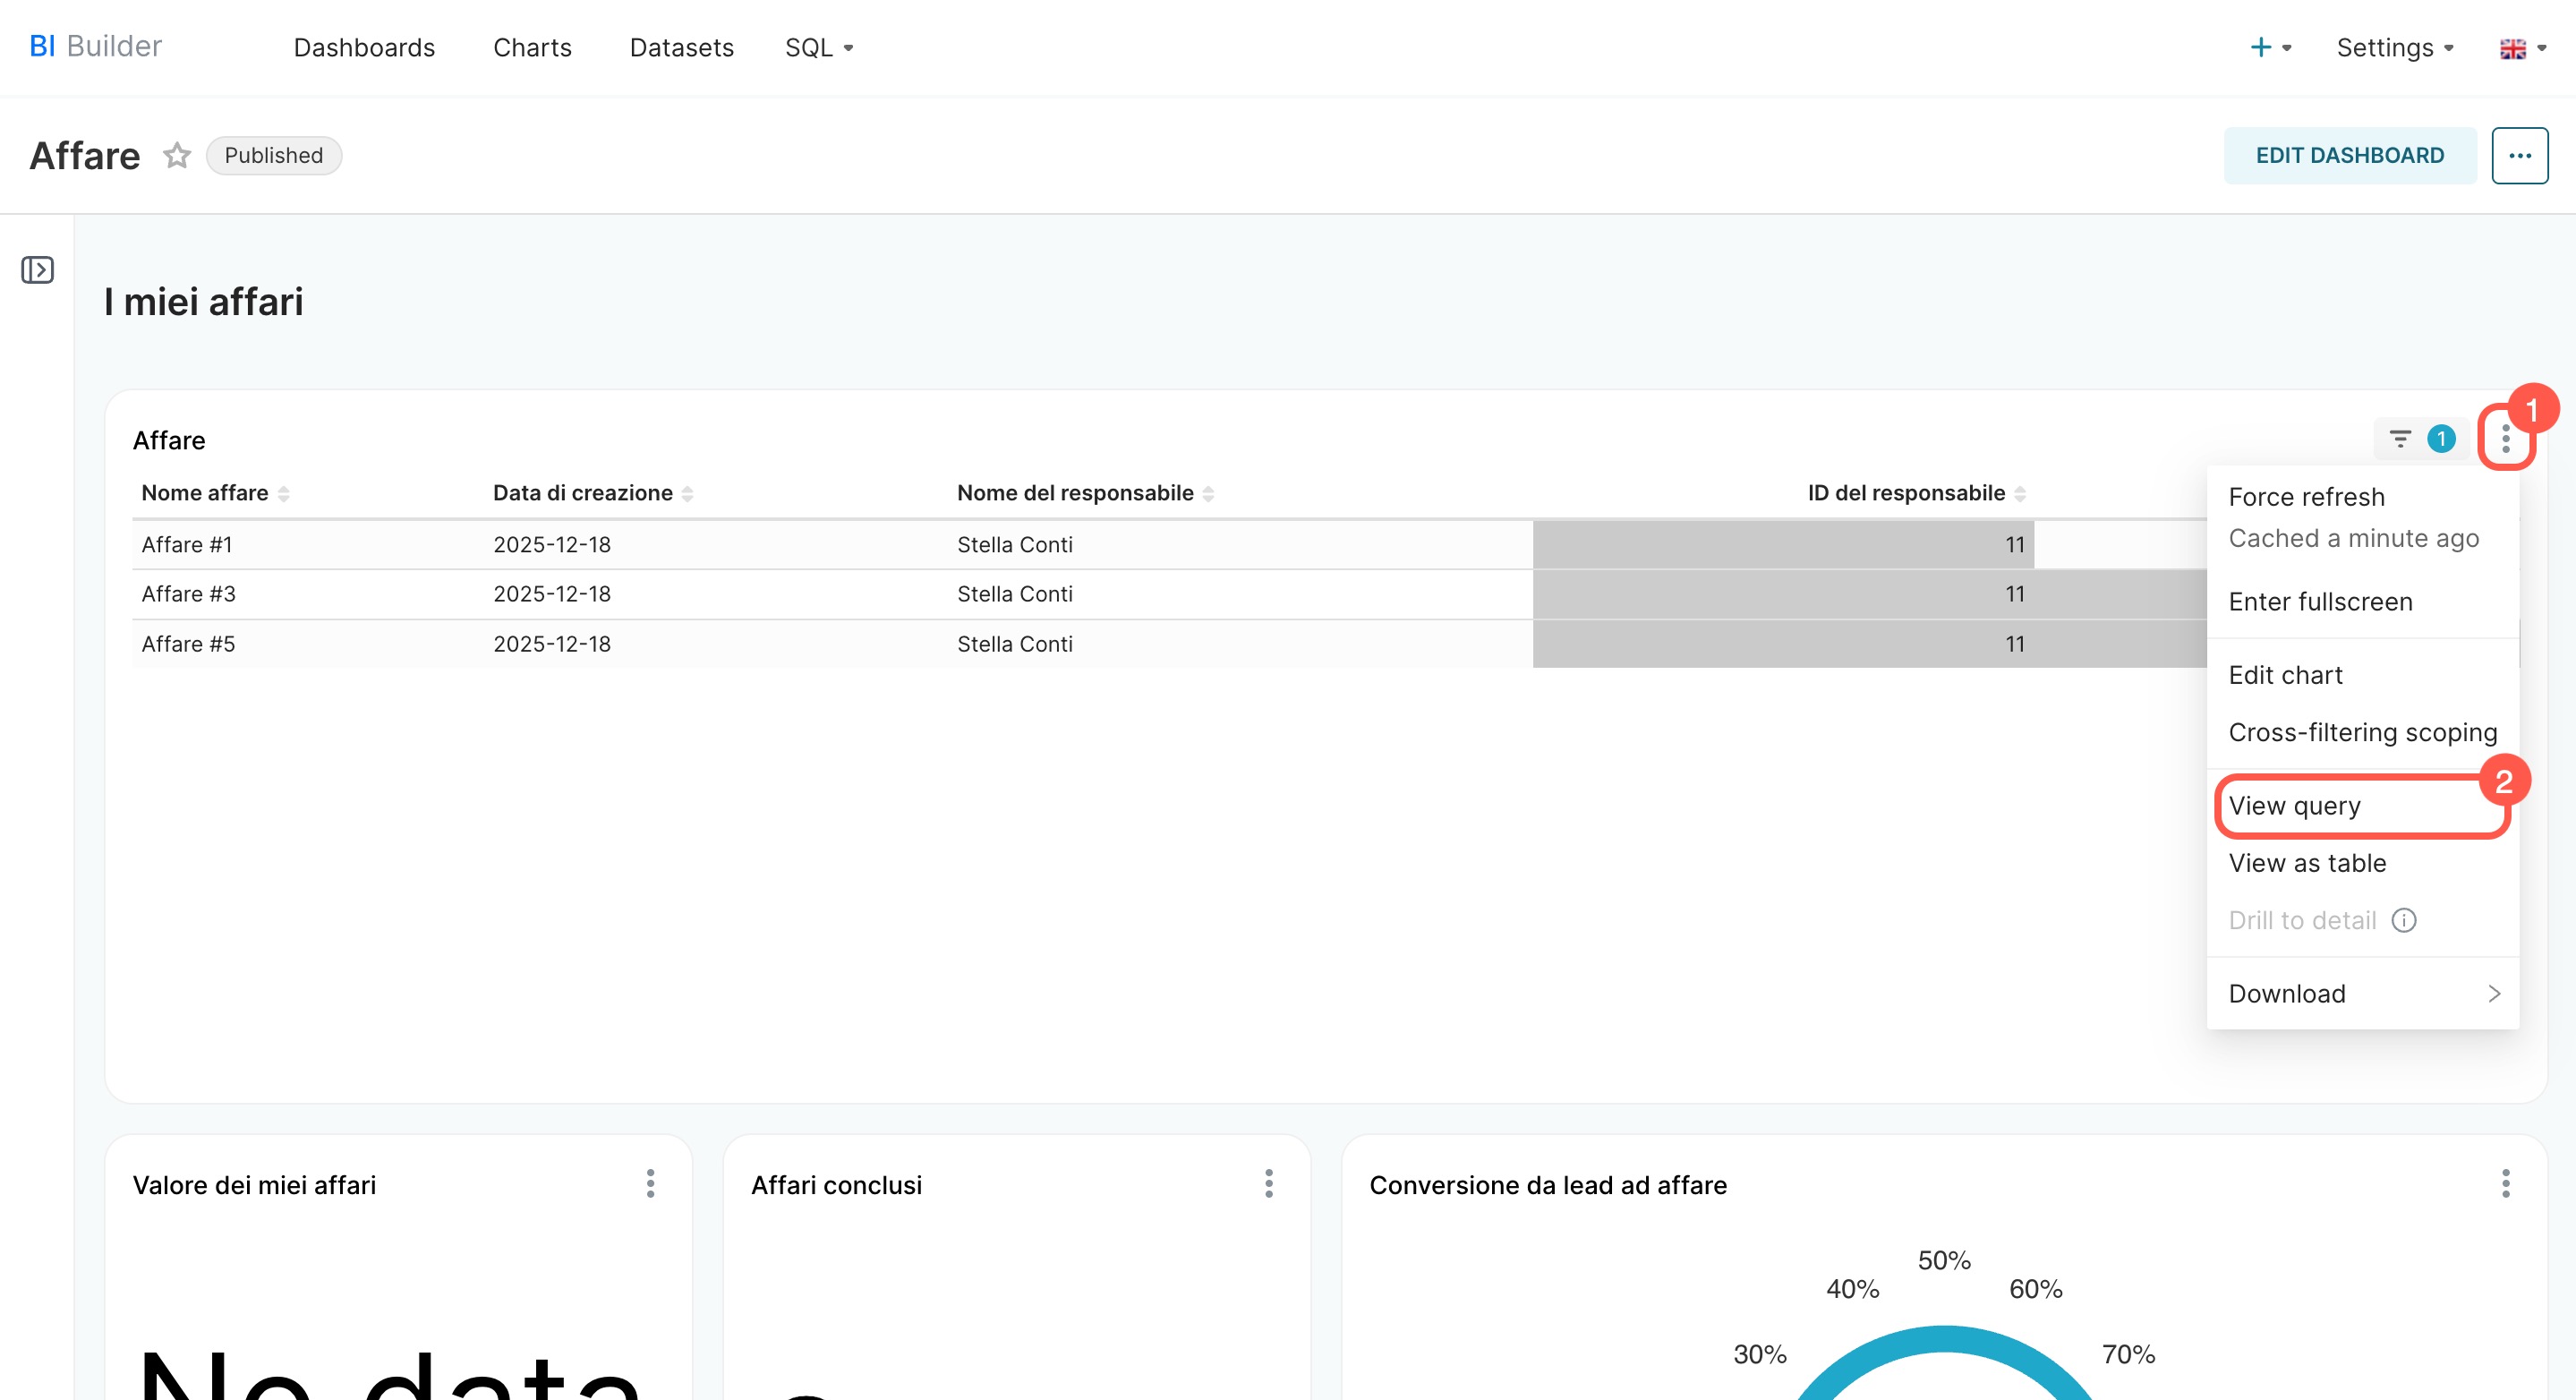2576x1400 pixels.
Task: Go to the Datasets page
Action: pos(681,48)
